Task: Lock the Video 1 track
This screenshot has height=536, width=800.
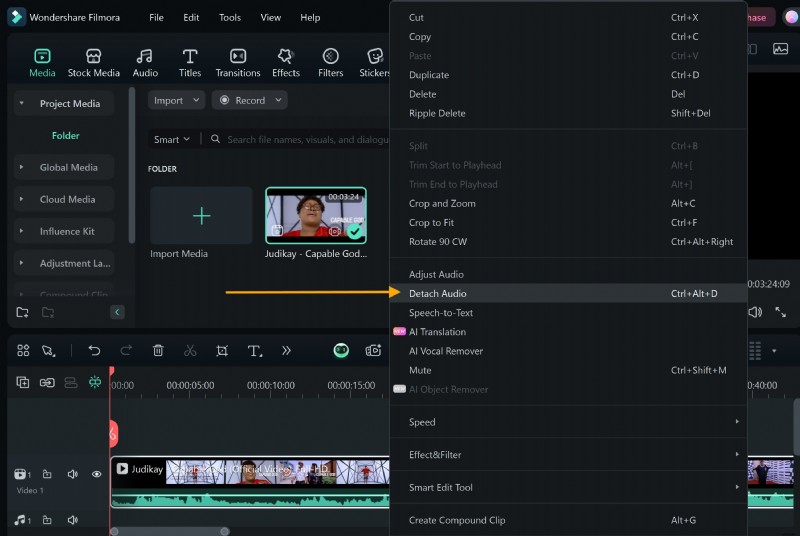Action: coord(47,474)
